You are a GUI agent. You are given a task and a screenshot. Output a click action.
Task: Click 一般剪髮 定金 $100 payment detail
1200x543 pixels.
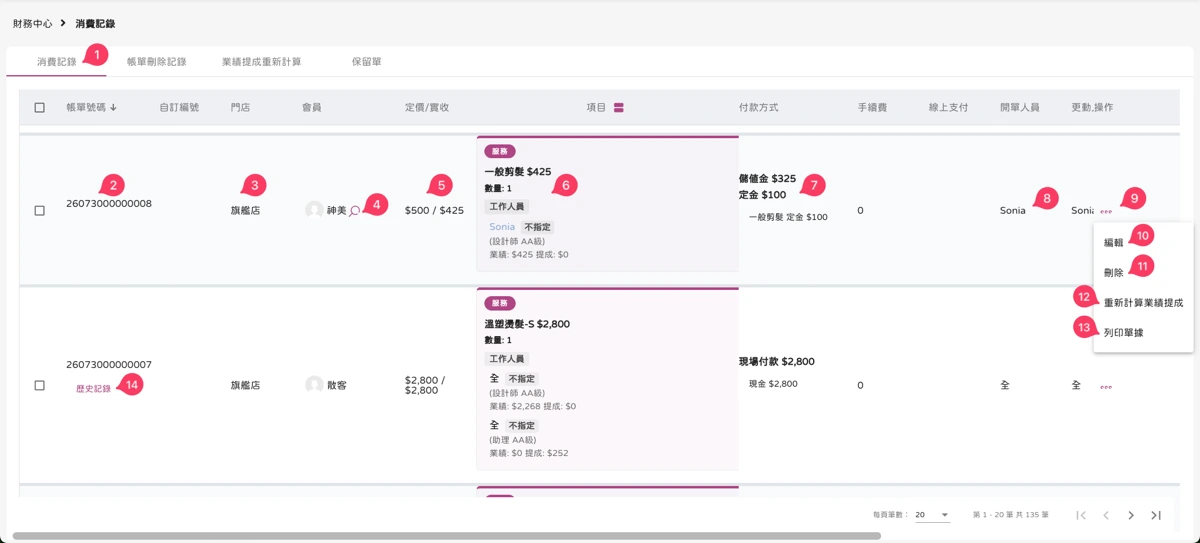coord(788,217)
